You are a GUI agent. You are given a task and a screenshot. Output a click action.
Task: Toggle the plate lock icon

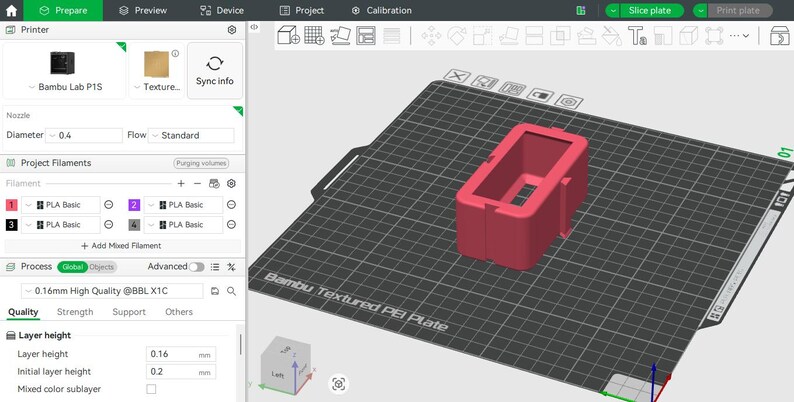[x=540, y=95]
